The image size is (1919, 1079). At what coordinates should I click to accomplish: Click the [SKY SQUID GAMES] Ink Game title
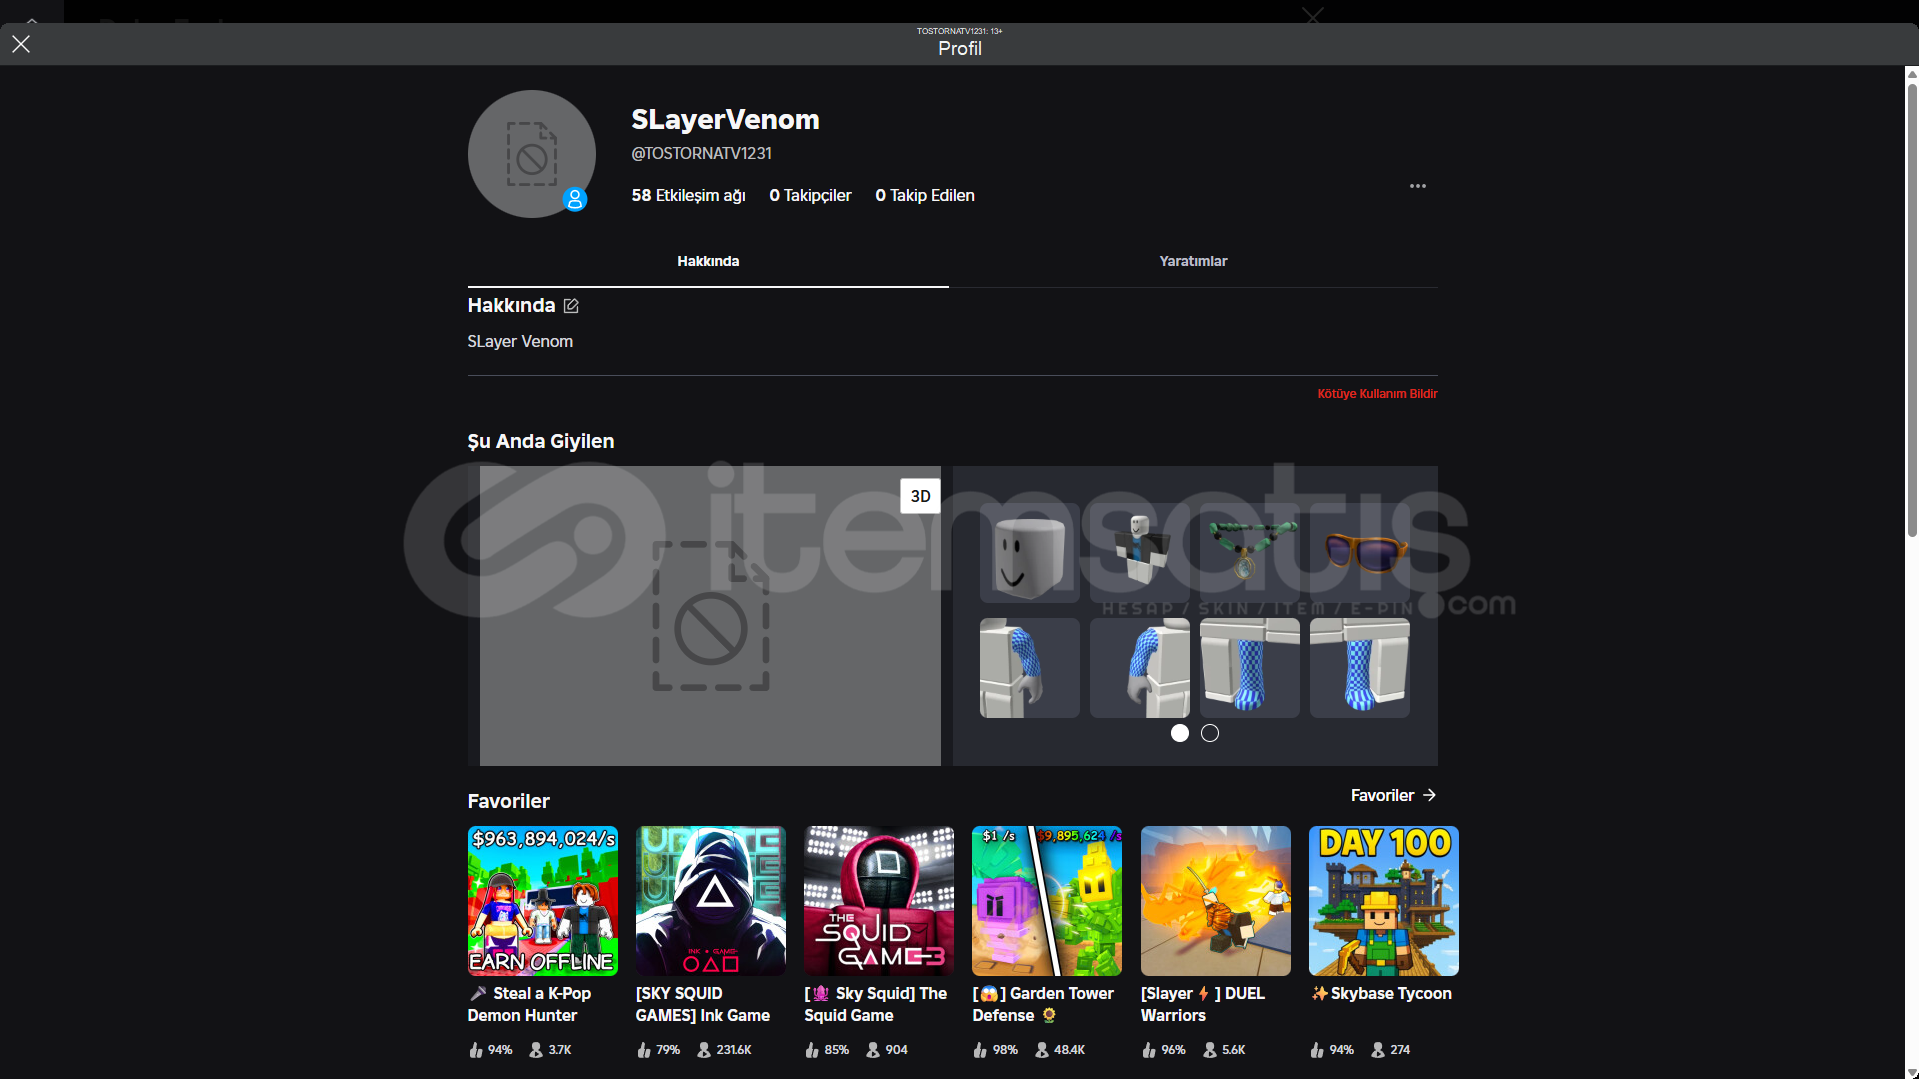tap(703, 1004)
